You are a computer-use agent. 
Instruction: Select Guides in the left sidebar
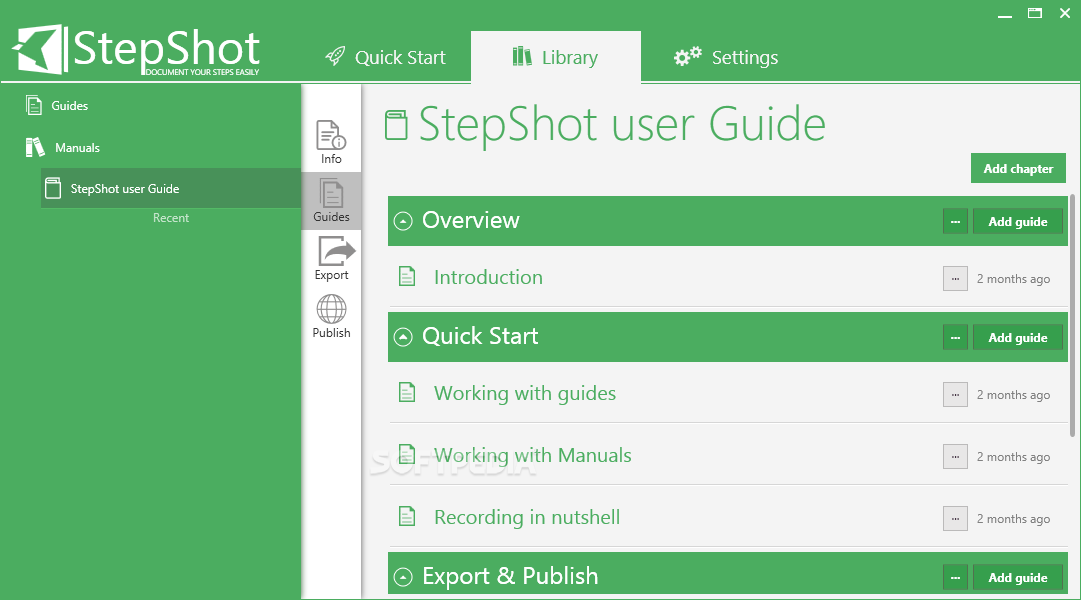coord(70,106)
